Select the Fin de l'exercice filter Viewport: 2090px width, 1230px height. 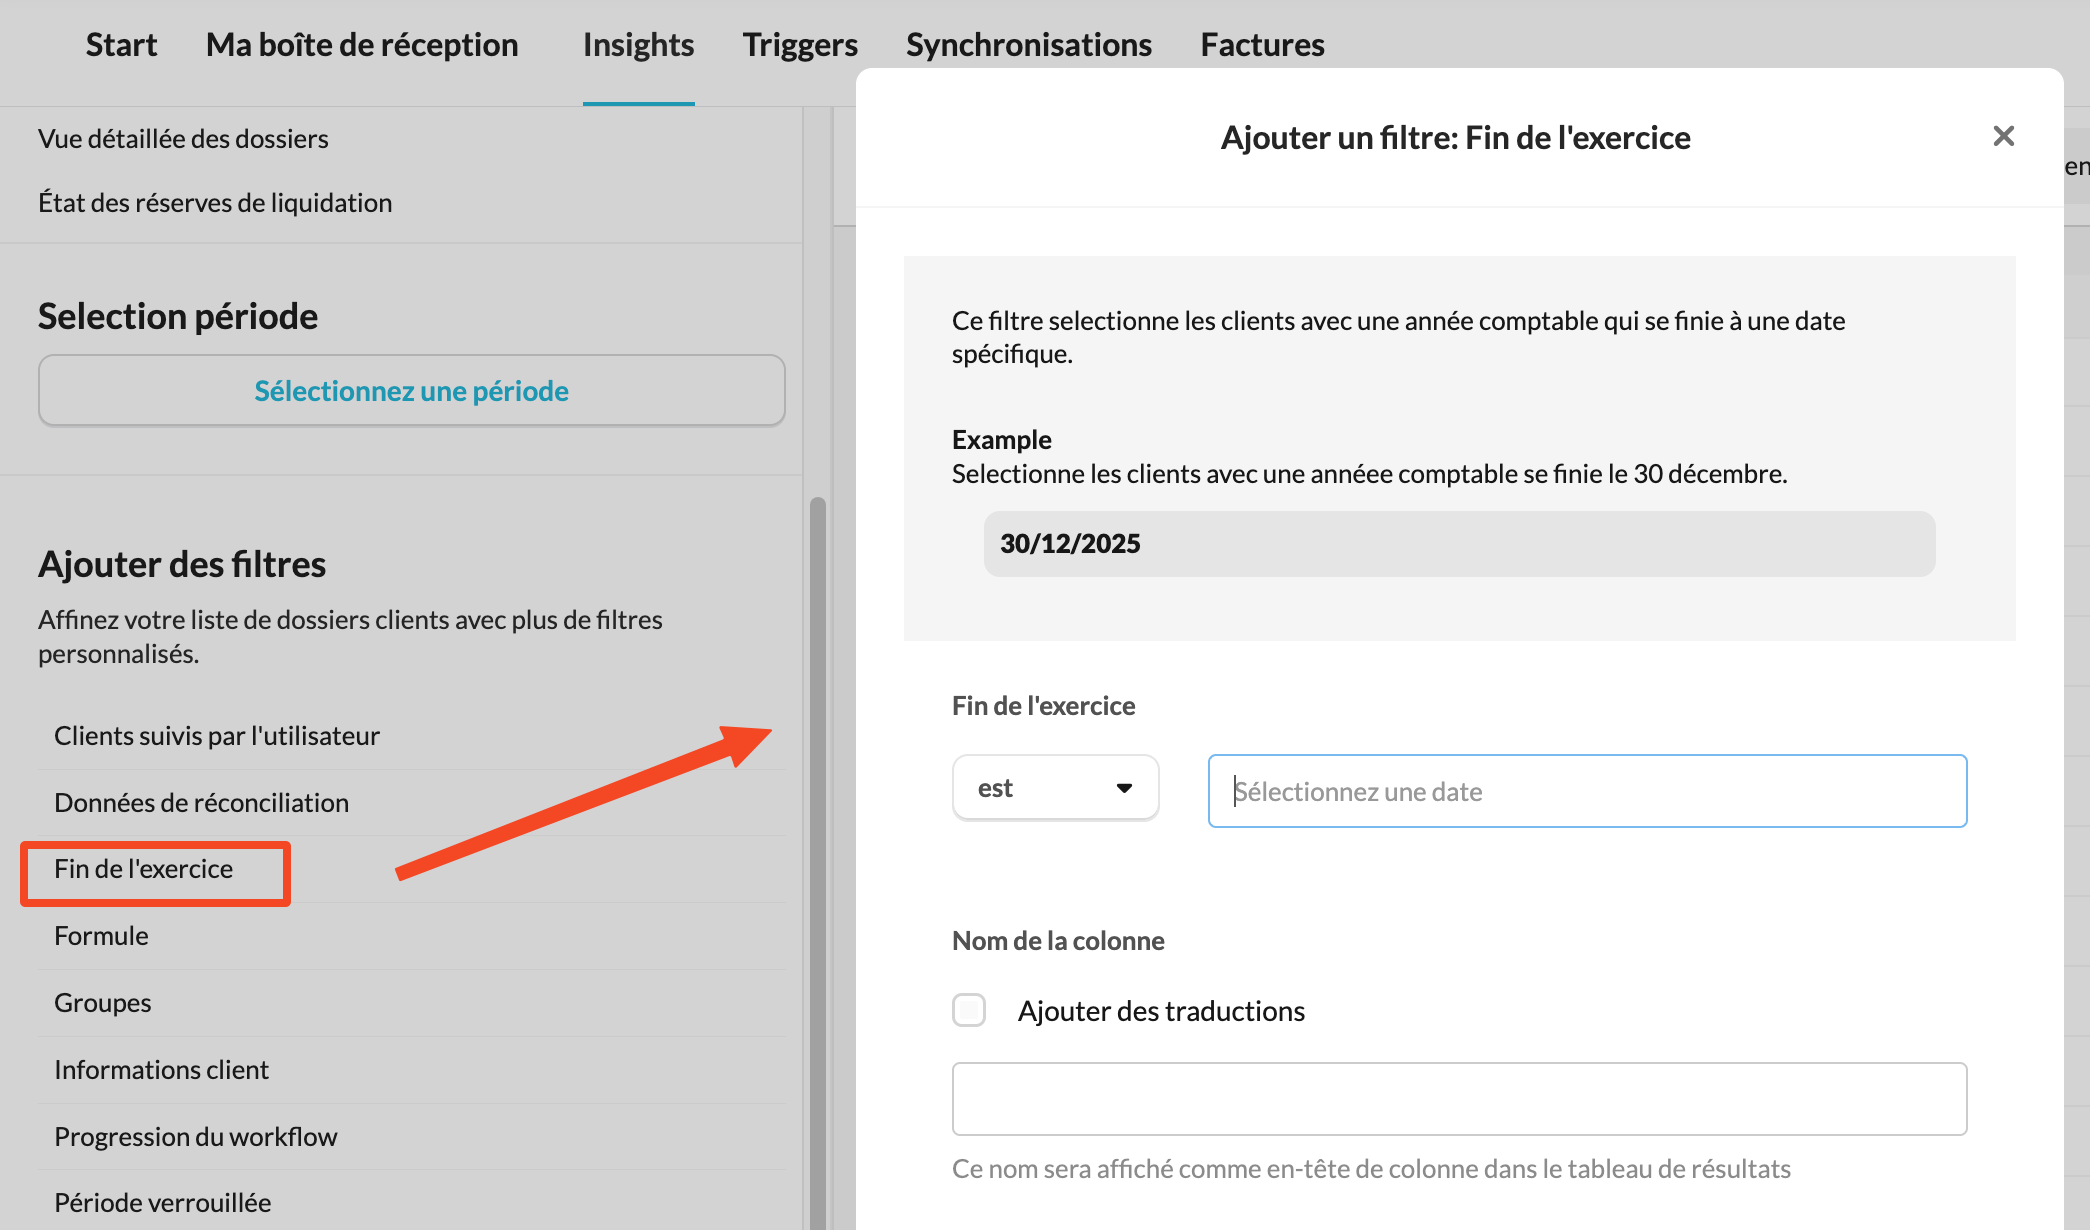click(x=144, y=869)
